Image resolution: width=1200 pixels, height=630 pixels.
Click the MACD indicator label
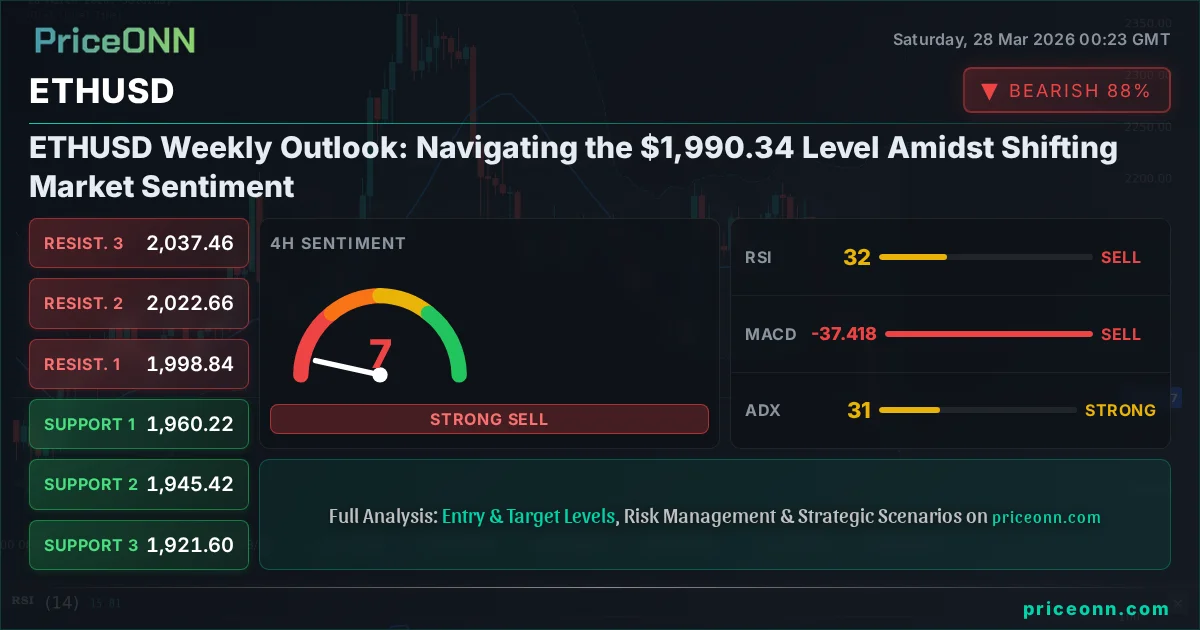click(771, 334)
